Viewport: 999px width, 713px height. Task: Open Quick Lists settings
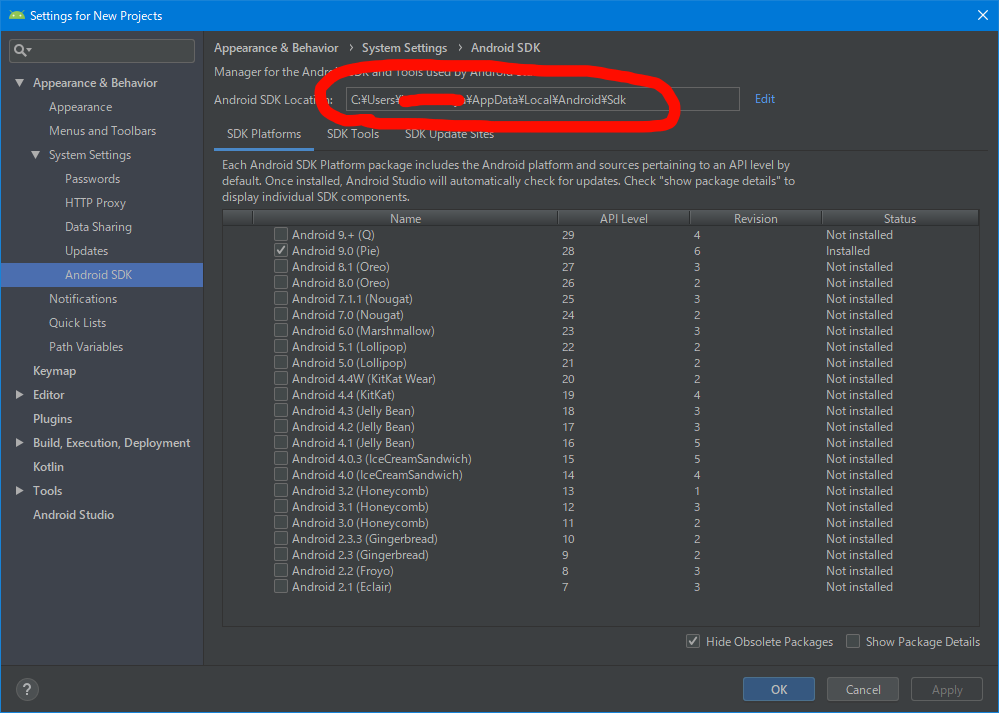coord(78,322)
